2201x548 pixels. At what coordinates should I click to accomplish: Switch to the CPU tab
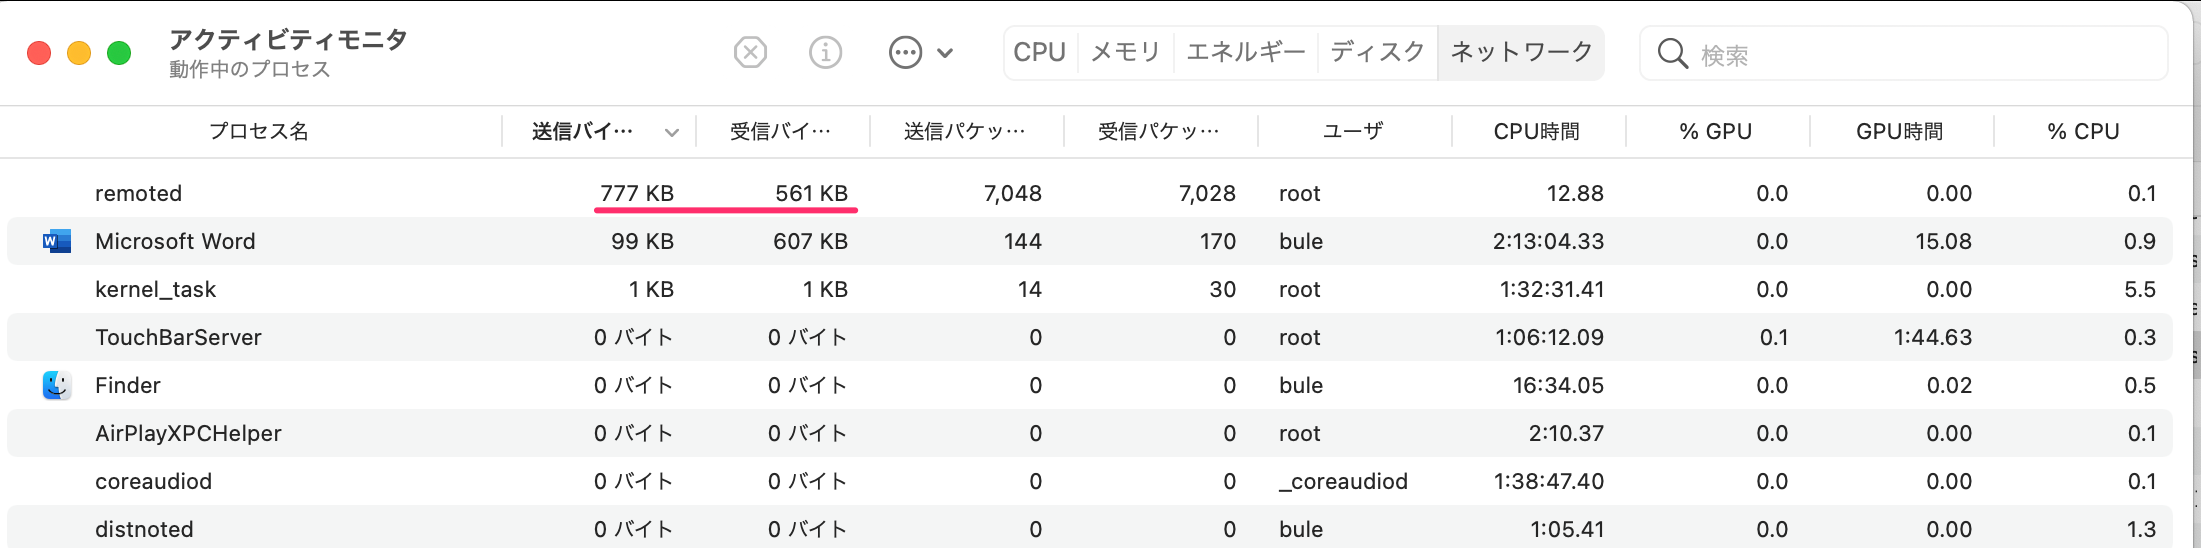pos(1039,52)
